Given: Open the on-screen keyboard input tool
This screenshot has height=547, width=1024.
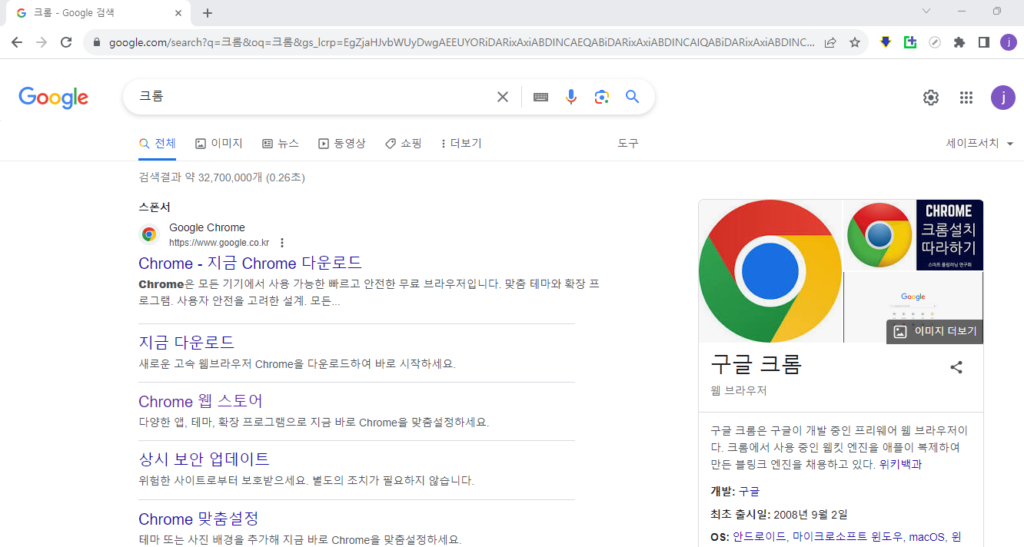Looking at the screenshot, I should (x=540, y=97).
